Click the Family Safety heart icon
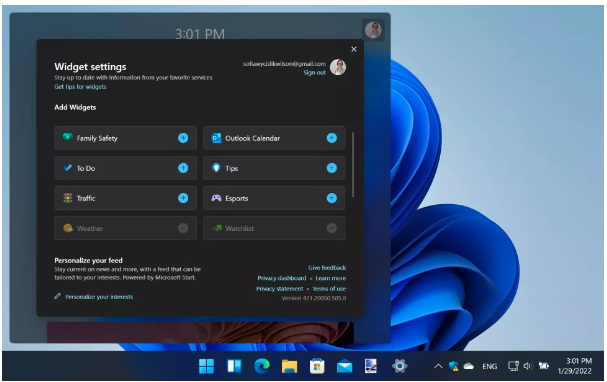 coord(68,137)
